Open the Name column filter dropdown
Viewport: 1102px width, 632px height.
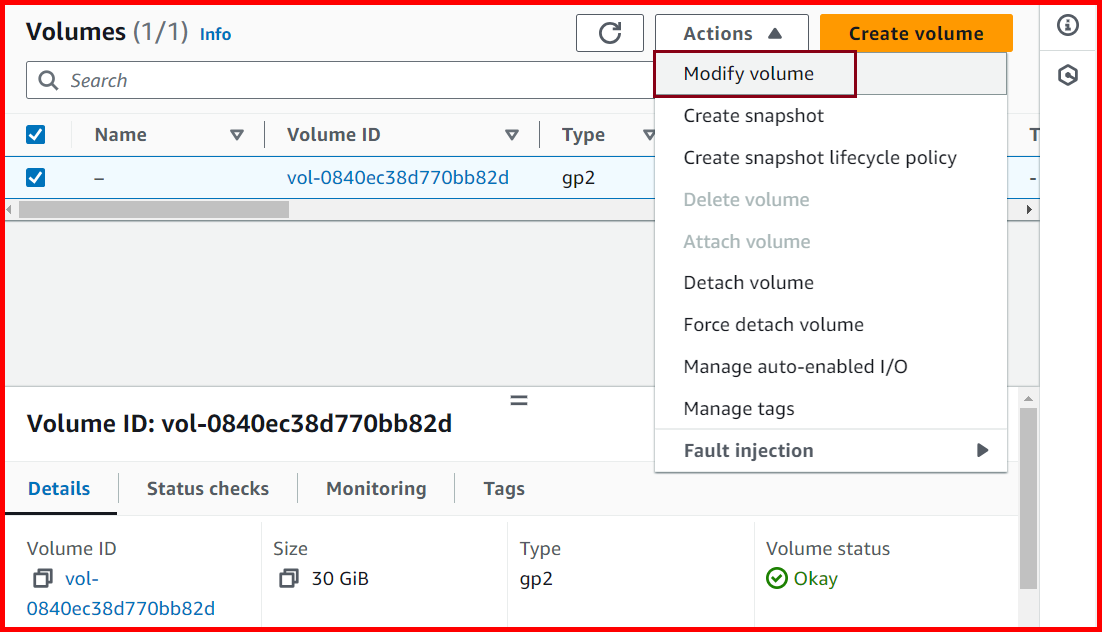tap(237, 134)
